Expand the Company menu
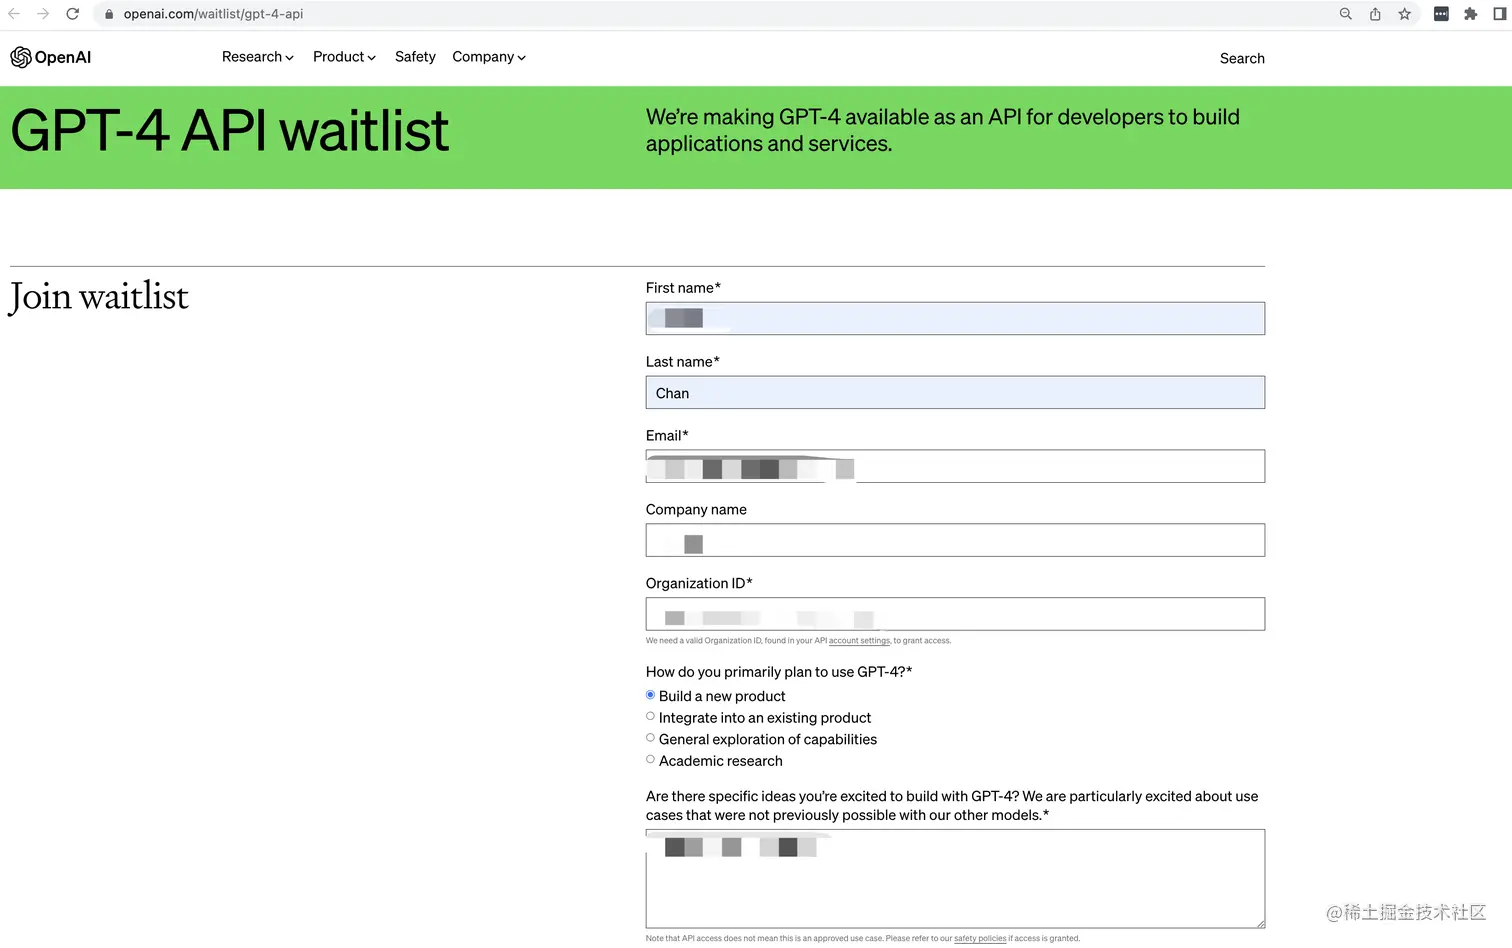 [x=489, y=57]
